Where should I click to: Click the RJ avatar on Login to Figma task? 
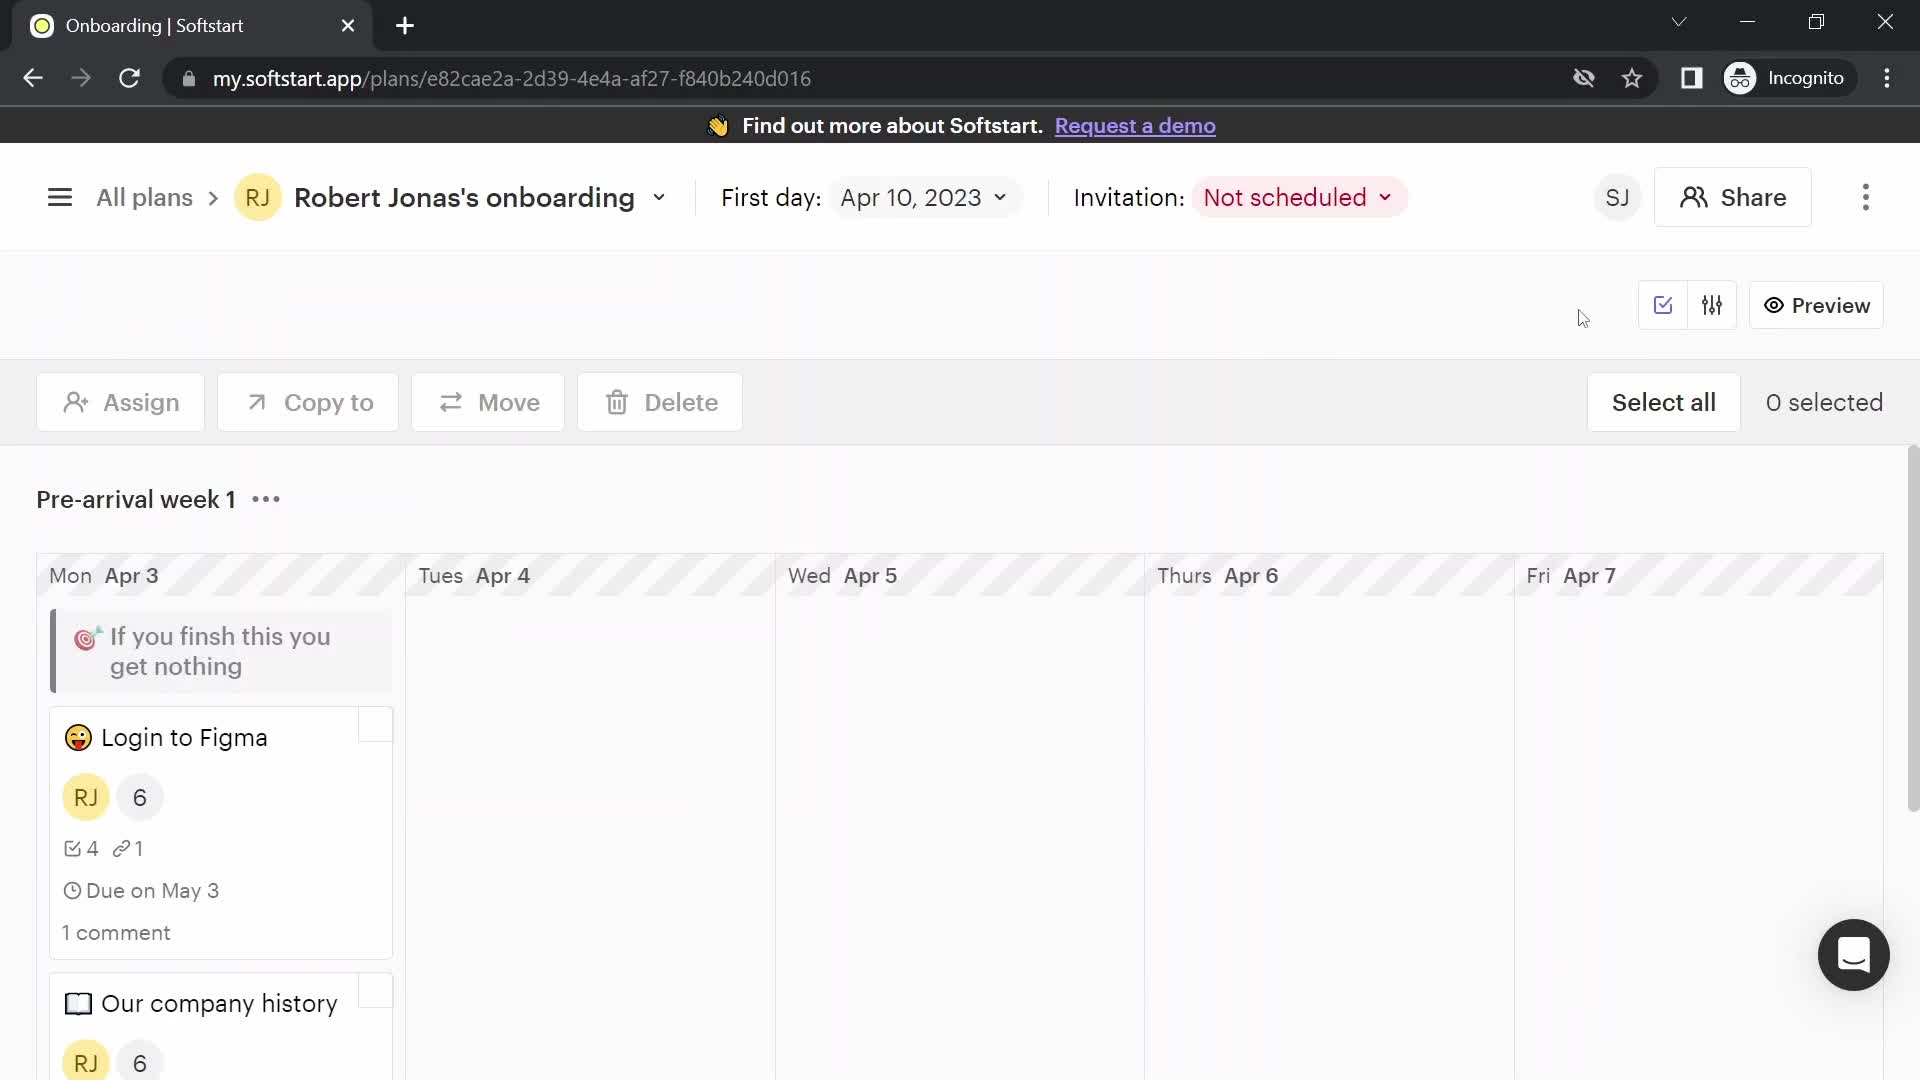(x=86, y=796)
